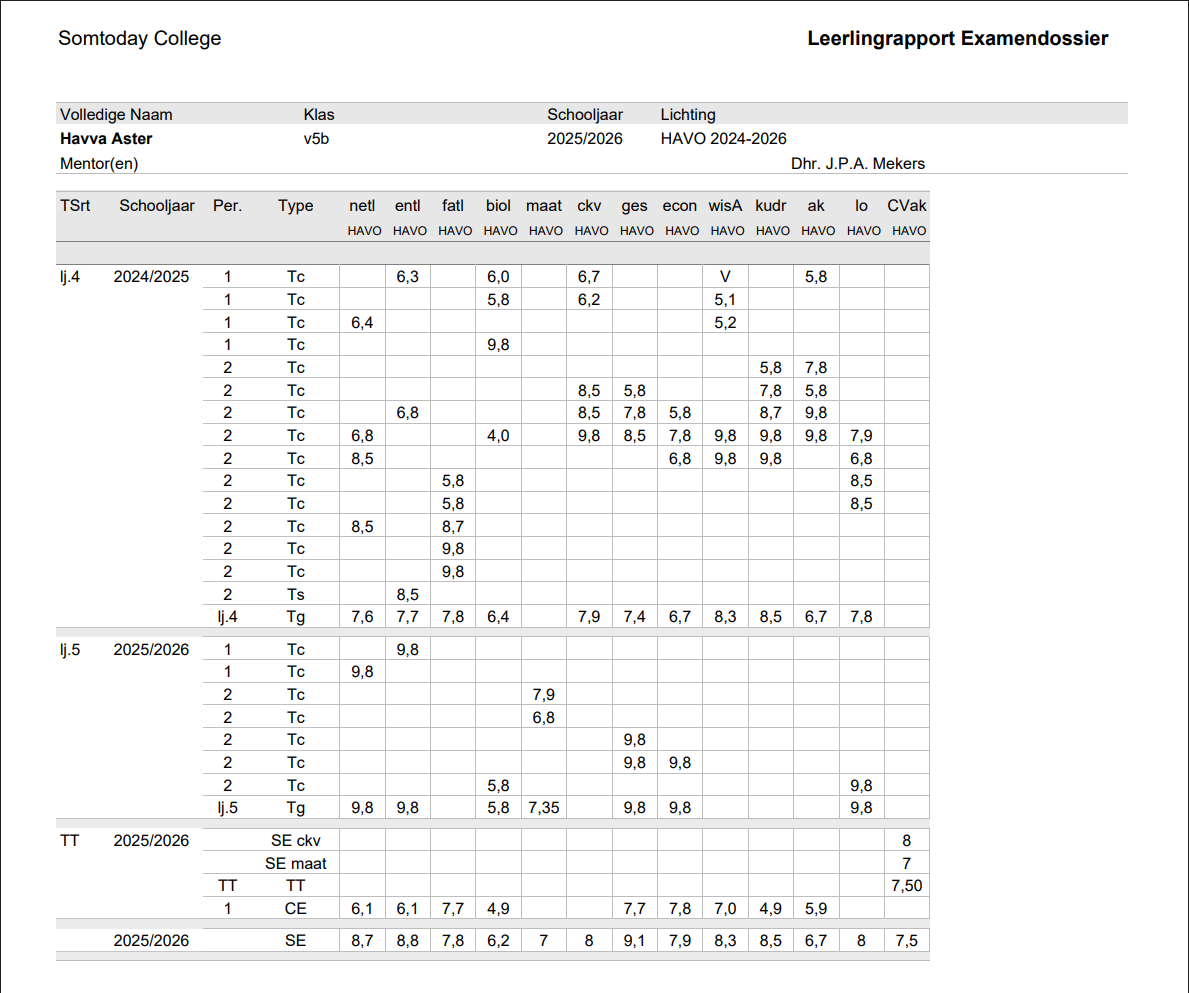Select the CE row label
Viewport: 1189px width, 993px height.
tap(295, 908)
